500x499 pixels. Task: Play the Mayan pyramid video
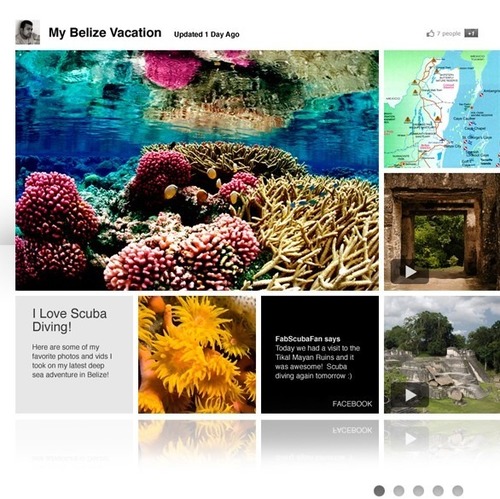pos(410,395)
